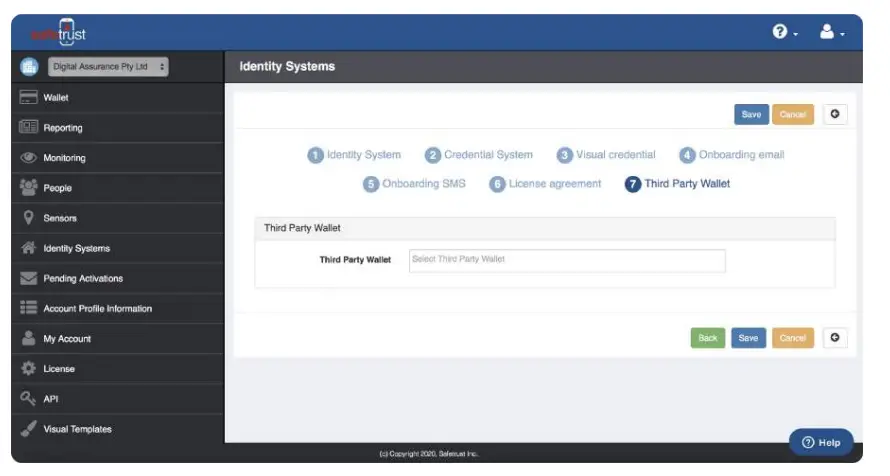Expand the help question mark menu

[785, 32]
